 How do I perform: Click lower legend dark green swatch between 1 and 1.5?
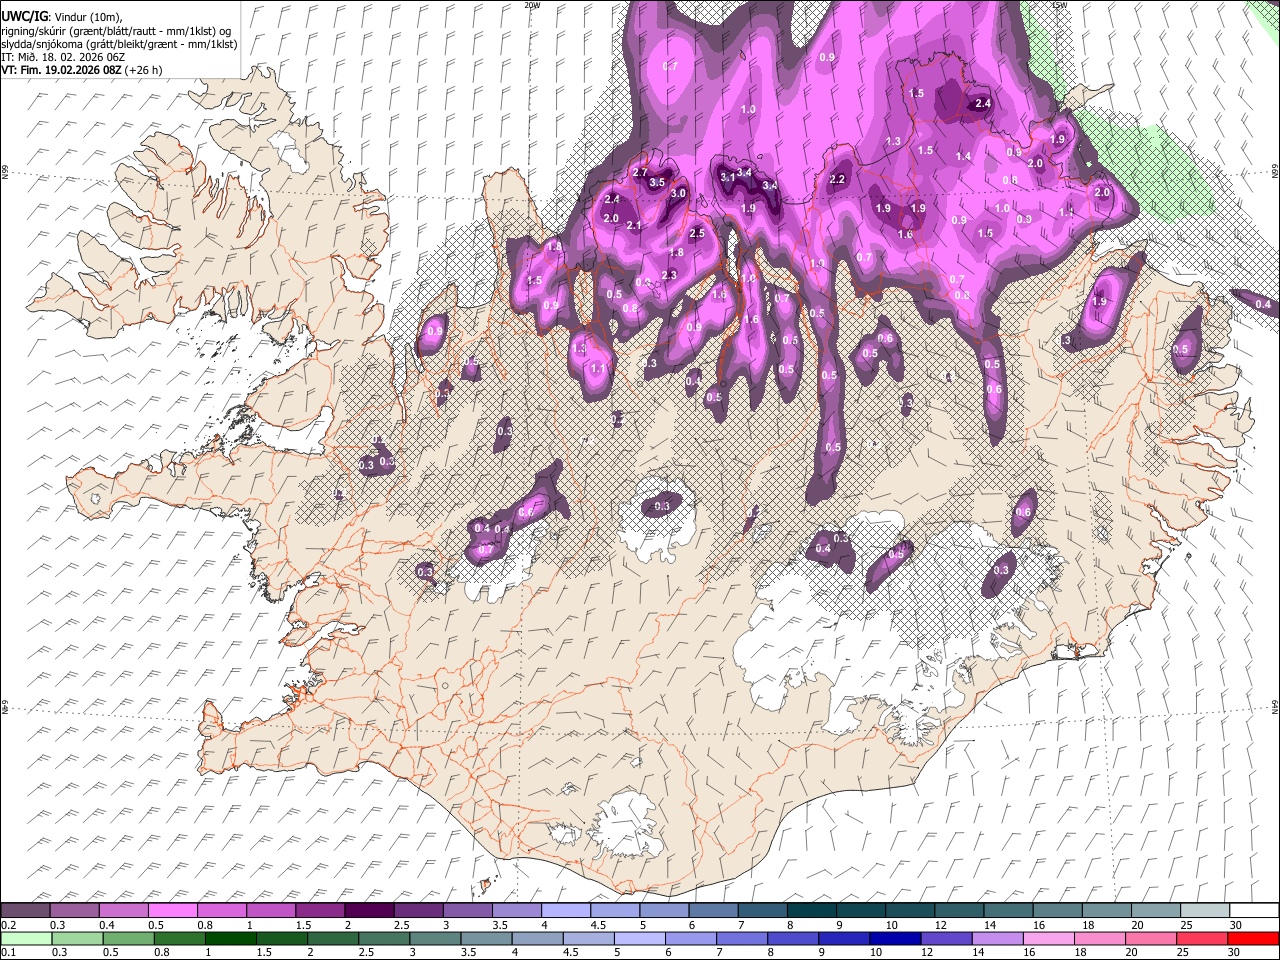(232, 938)
